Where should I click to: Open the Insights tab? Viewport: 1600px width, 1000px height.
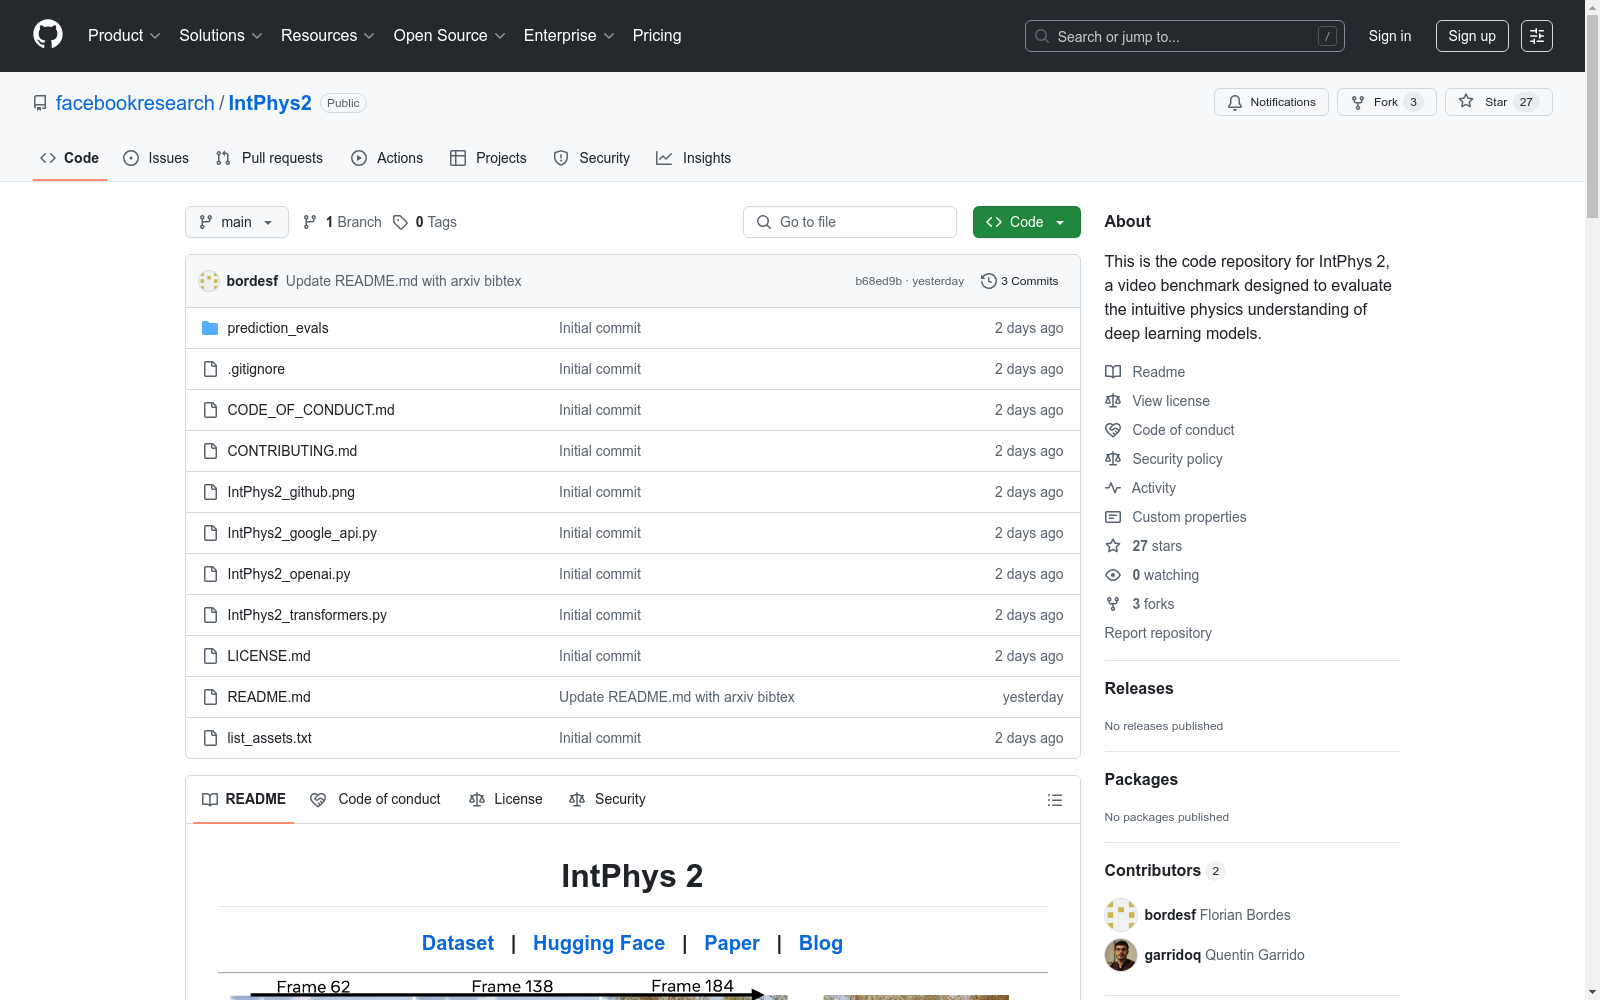694,158
